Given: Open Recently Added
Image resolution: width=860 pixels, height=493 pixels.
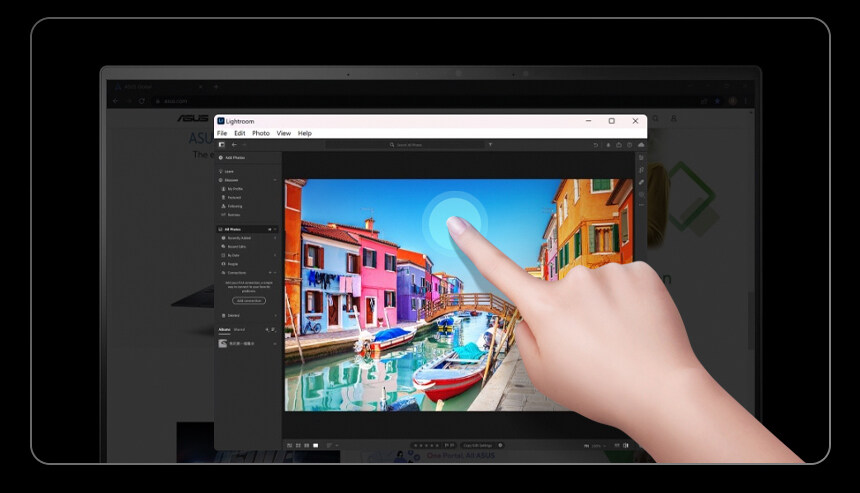Looking at the screenshot, I should tap(236, 238).
